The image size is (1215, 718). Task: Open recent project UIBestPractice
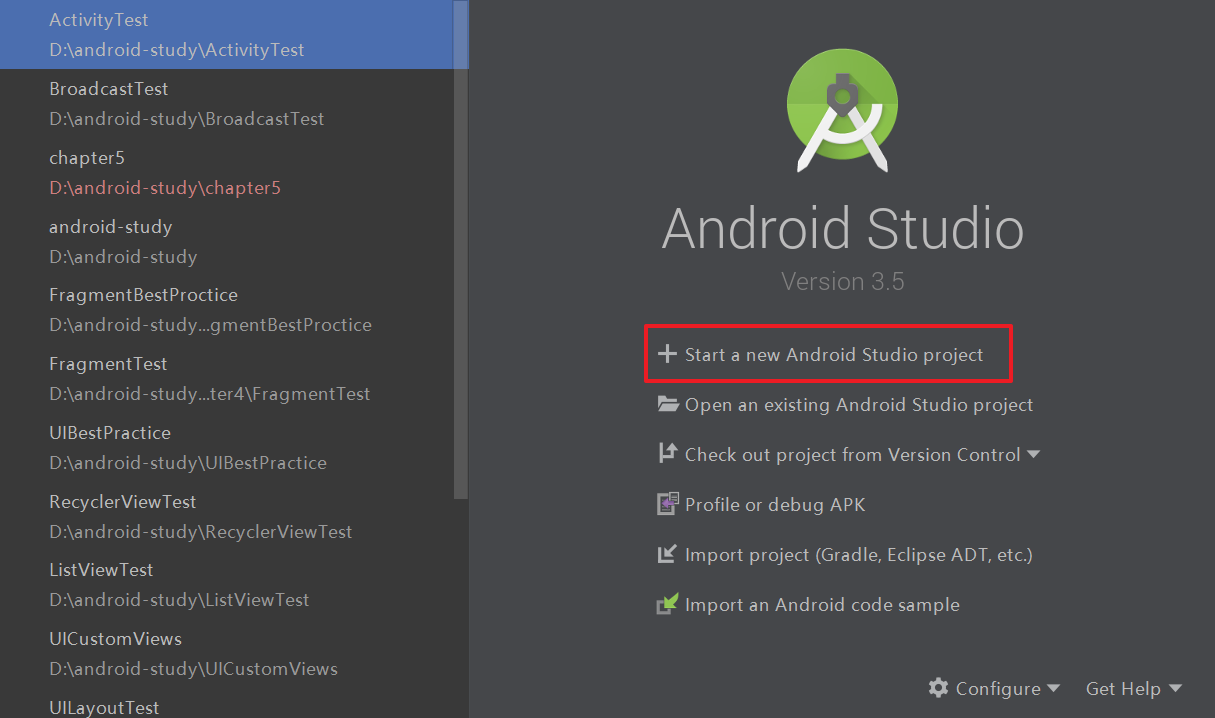click(227, 447)
